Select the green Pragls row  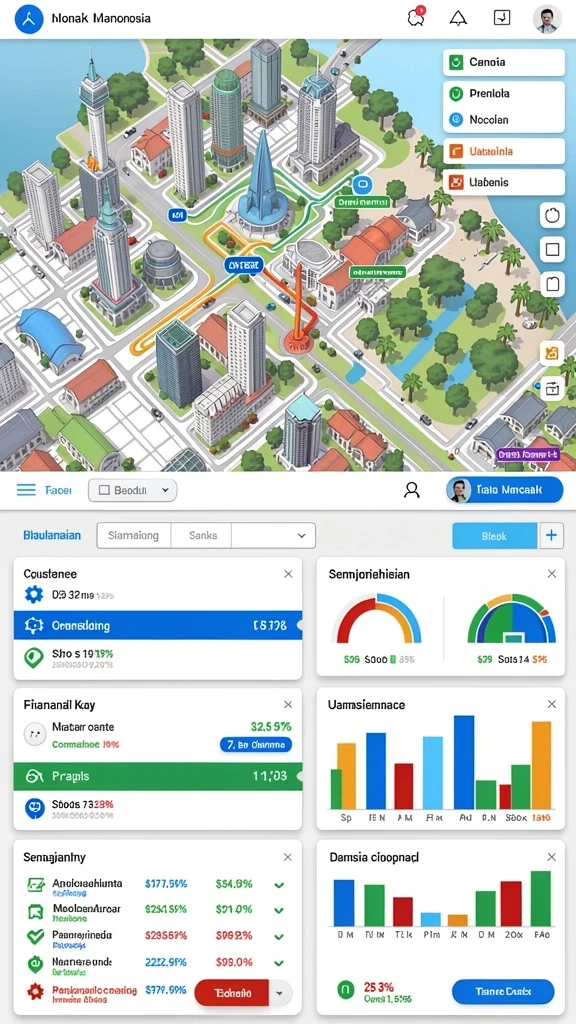click(157, 776)
